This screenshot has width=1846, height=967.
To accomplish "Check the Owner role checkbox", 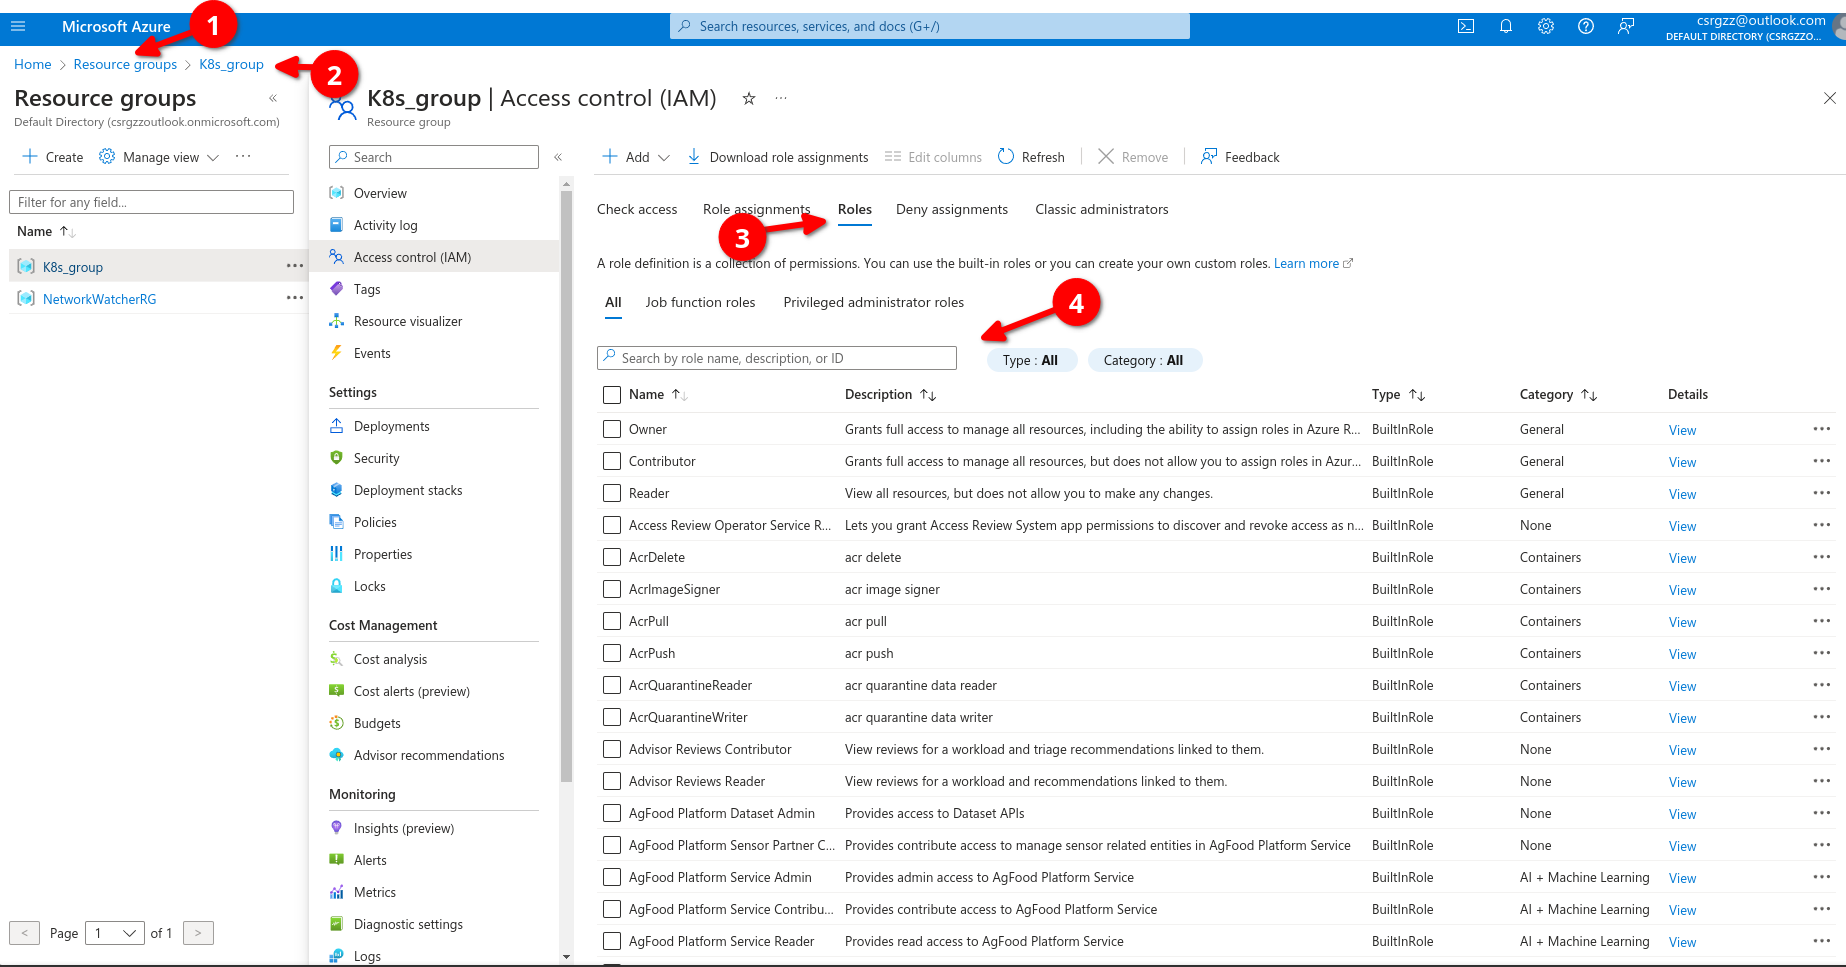I will (612, 429).
